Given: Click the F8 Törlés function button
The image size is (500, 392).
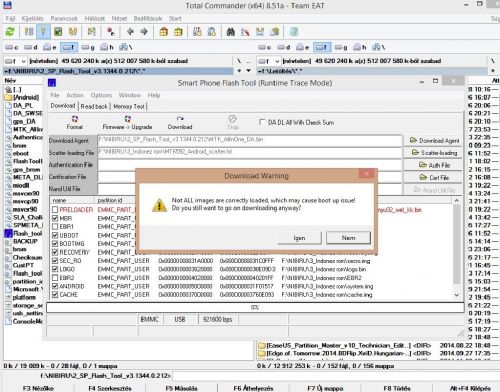Looking at the screenshot, I should [x=397, y=388].
